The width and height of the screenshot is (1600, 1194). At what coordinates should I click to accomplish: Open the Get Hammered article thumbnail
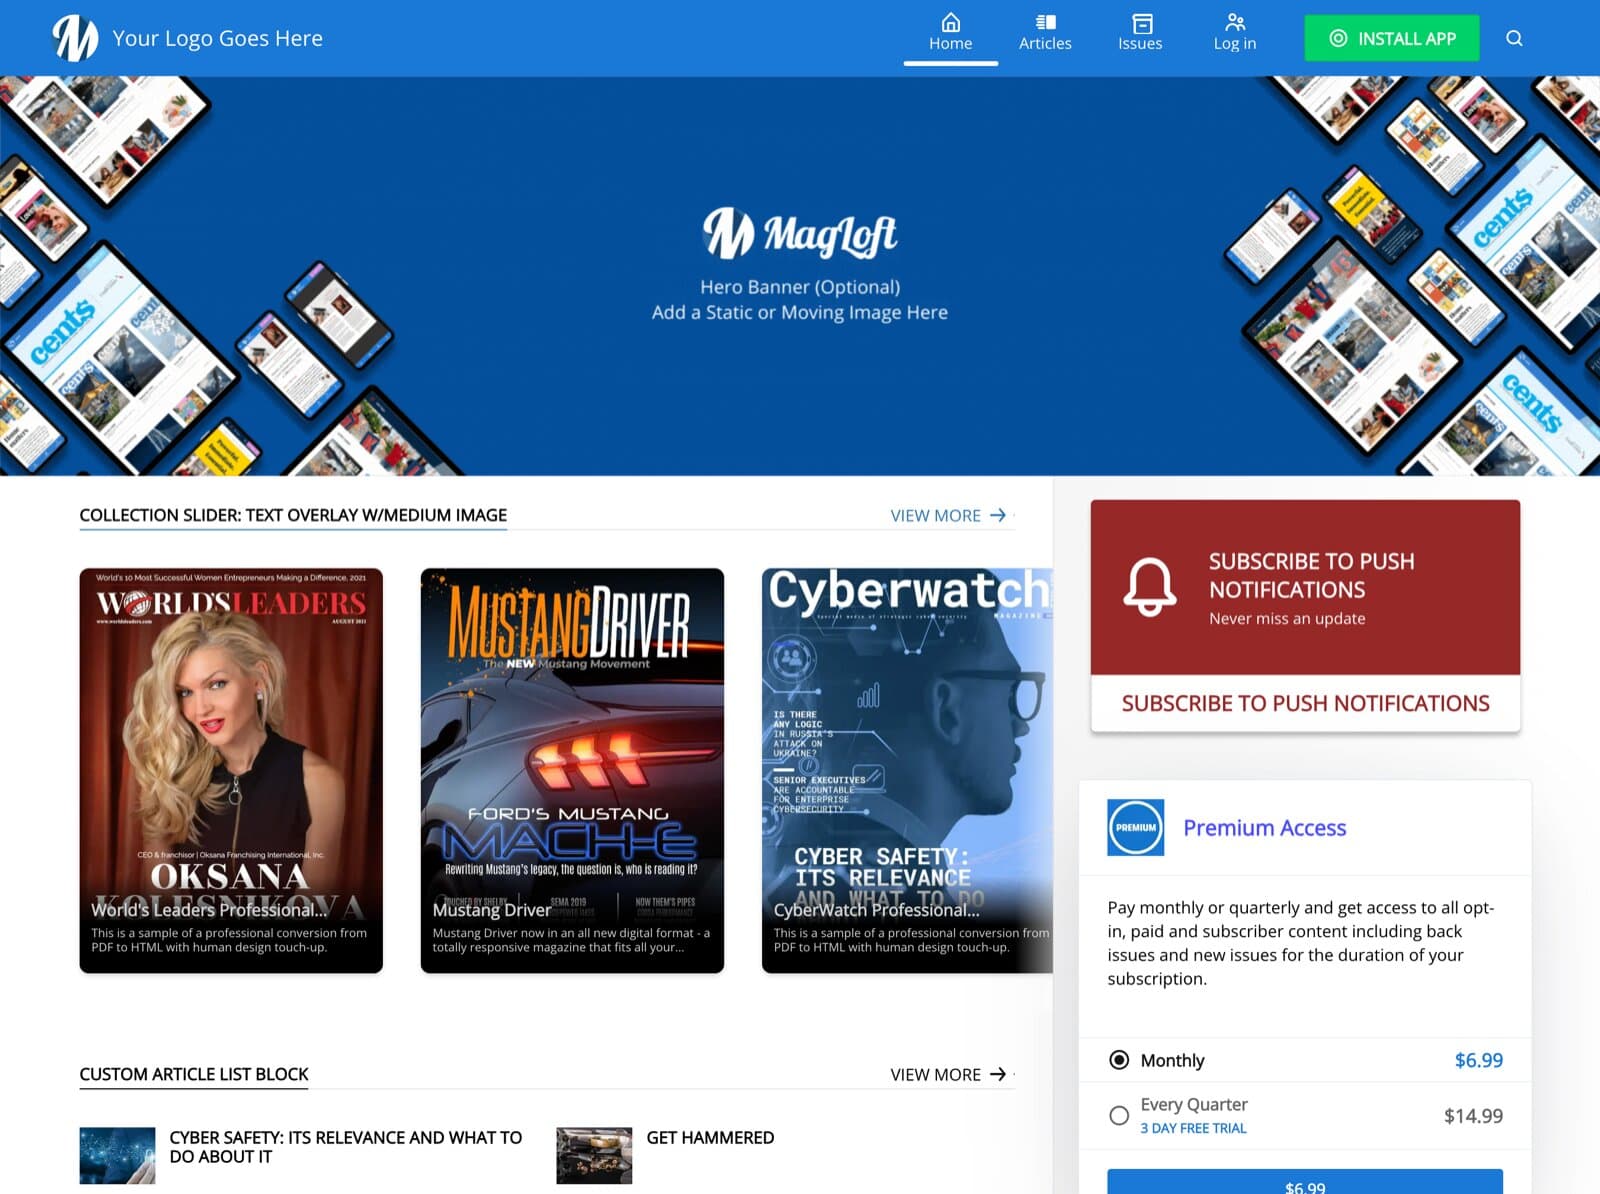click(594, 1155)
